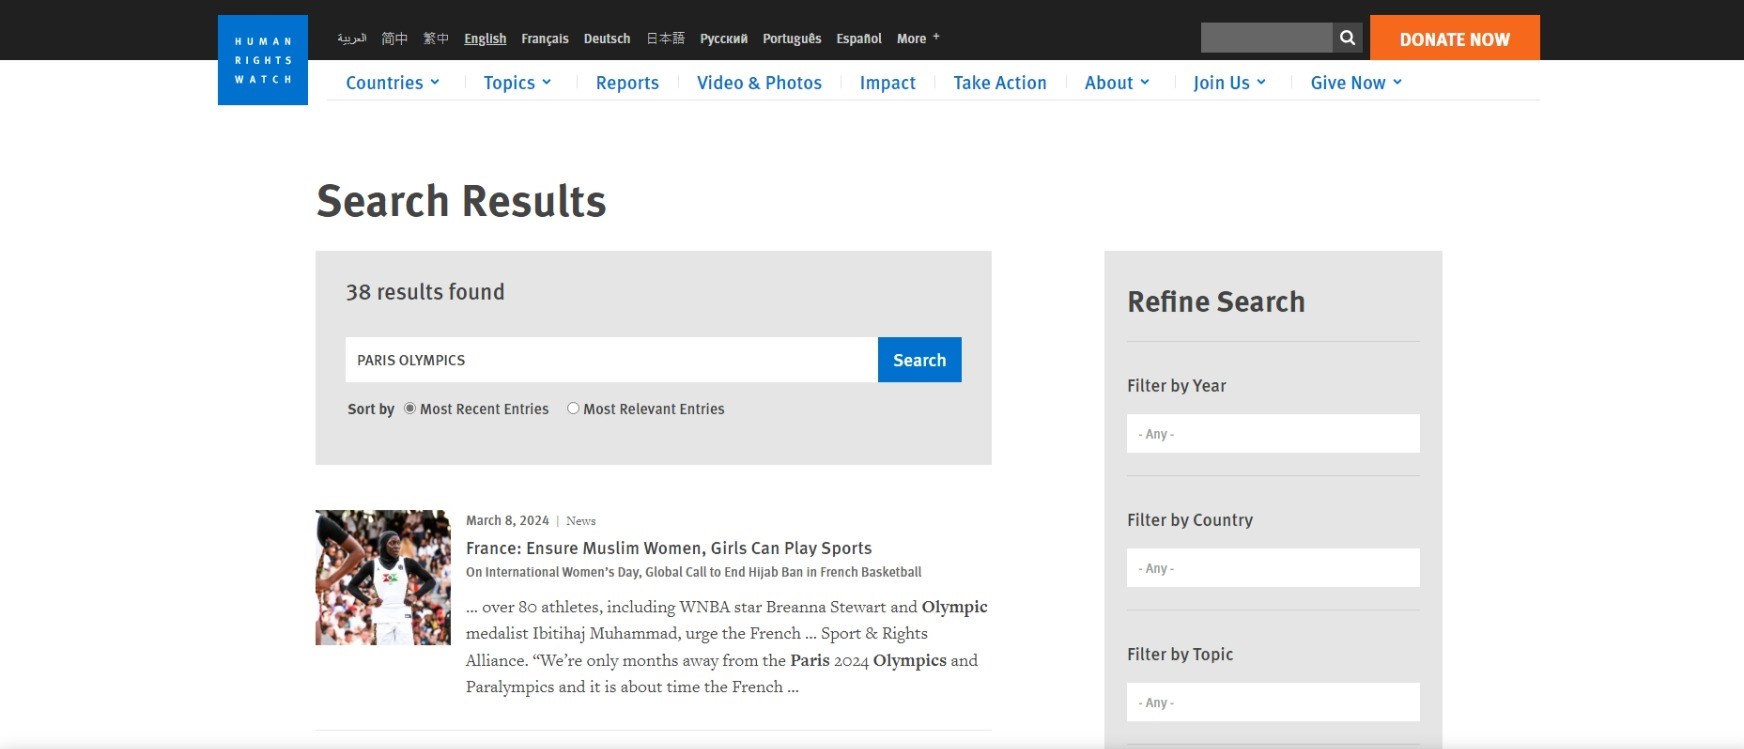Click the Human Rights Watch logo
This screenshot has height=749, width=1744.
tap(263, 60)
